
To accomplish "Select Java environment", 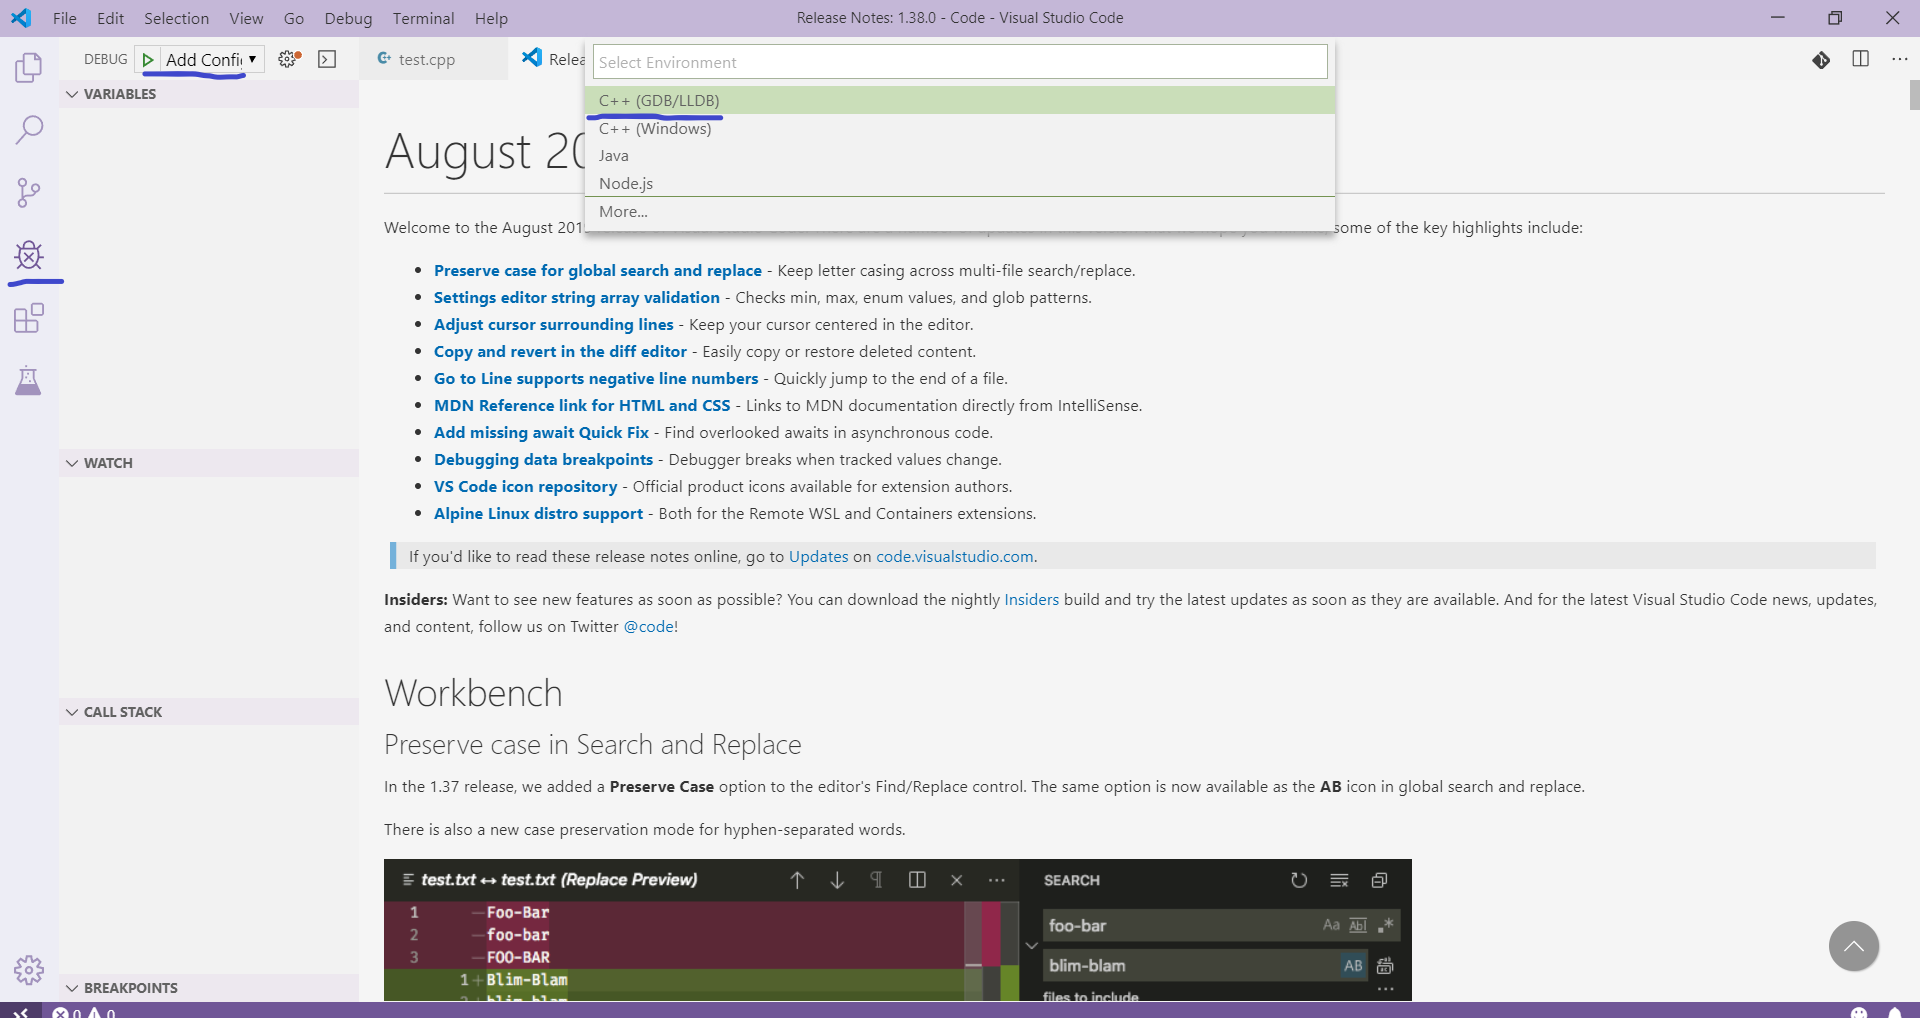I will point(960,156).
